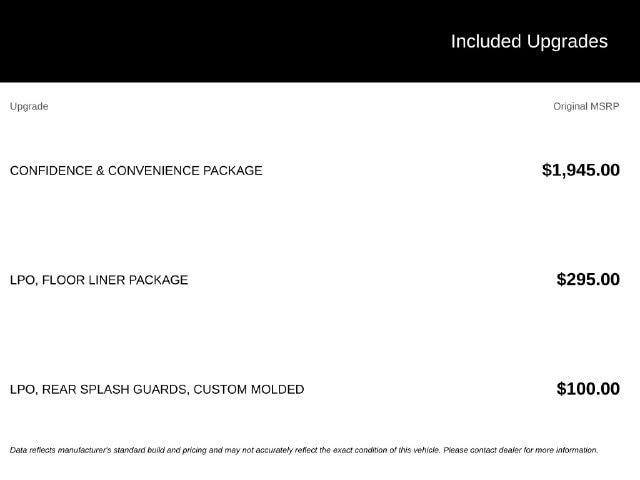Screen dimensions: 640x480
Task: Select LPO, Floor Liner Package item
Action: point(99,280)
